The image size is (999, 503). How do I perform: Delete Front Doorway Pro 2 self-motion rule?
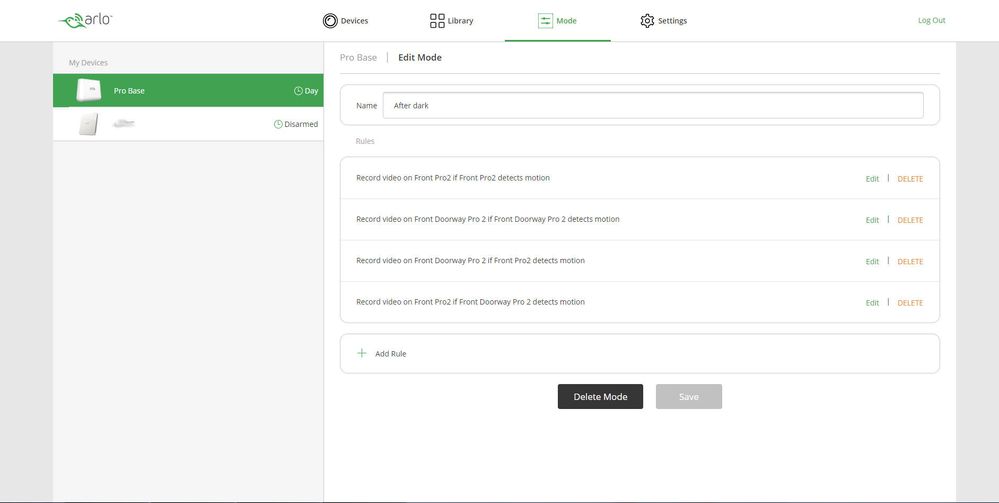pos(910,220)
